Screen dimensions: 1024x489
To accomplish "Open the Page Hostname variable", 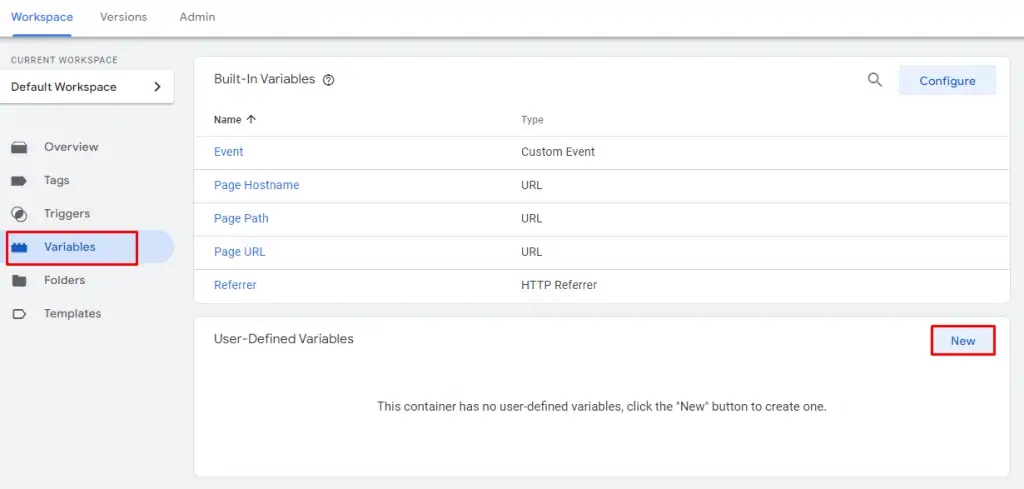I will tap(256, 185).
